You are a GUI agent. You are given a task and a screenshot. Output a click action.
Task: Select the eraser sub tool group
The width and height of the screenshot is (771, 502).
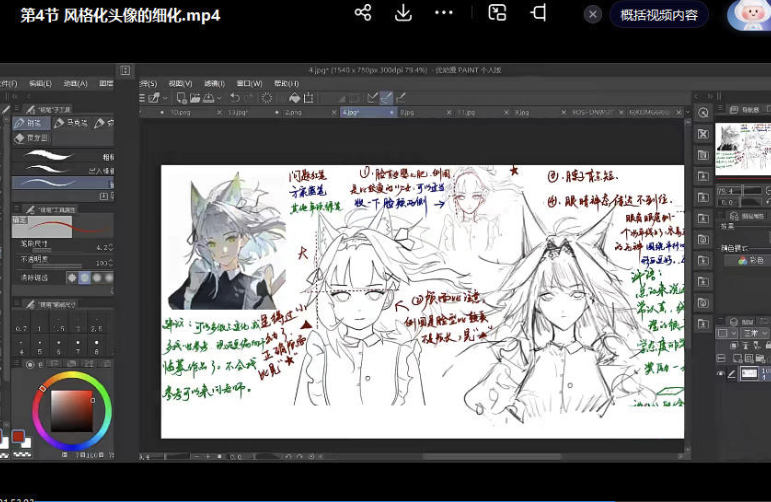(x=31, y=138)
